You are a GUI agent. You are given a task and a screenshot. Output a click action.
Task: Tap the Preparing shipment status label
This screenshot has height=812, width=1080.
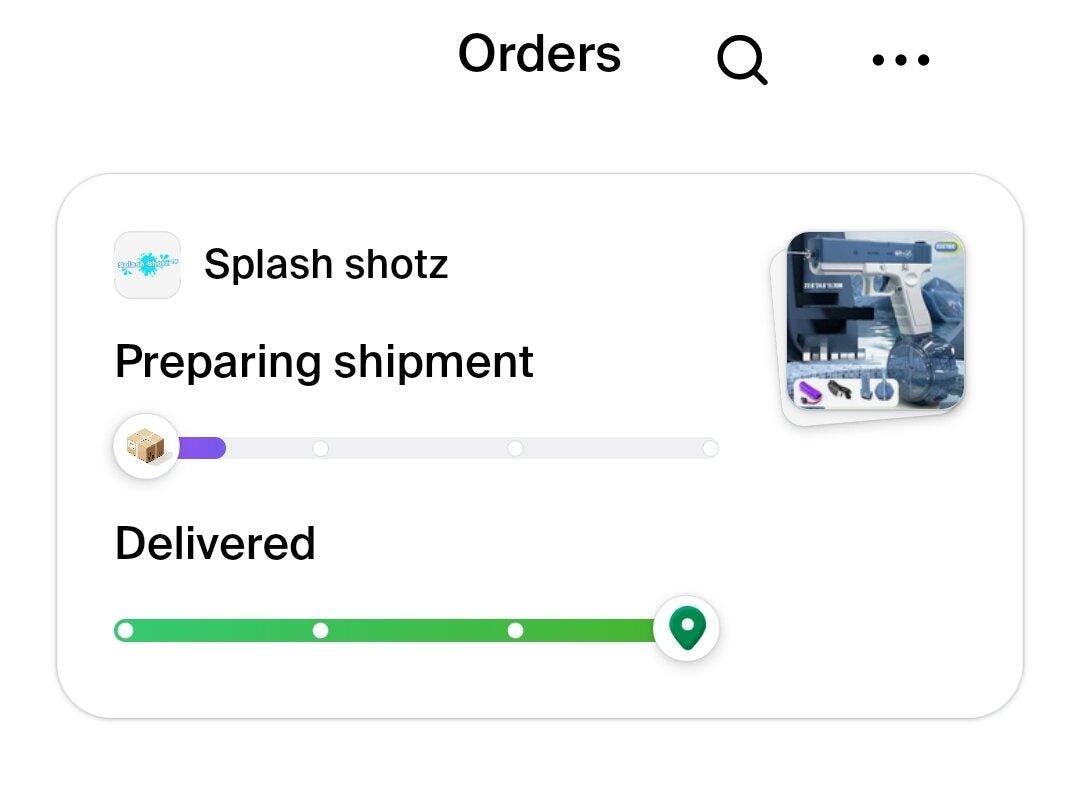click(324, 362)
